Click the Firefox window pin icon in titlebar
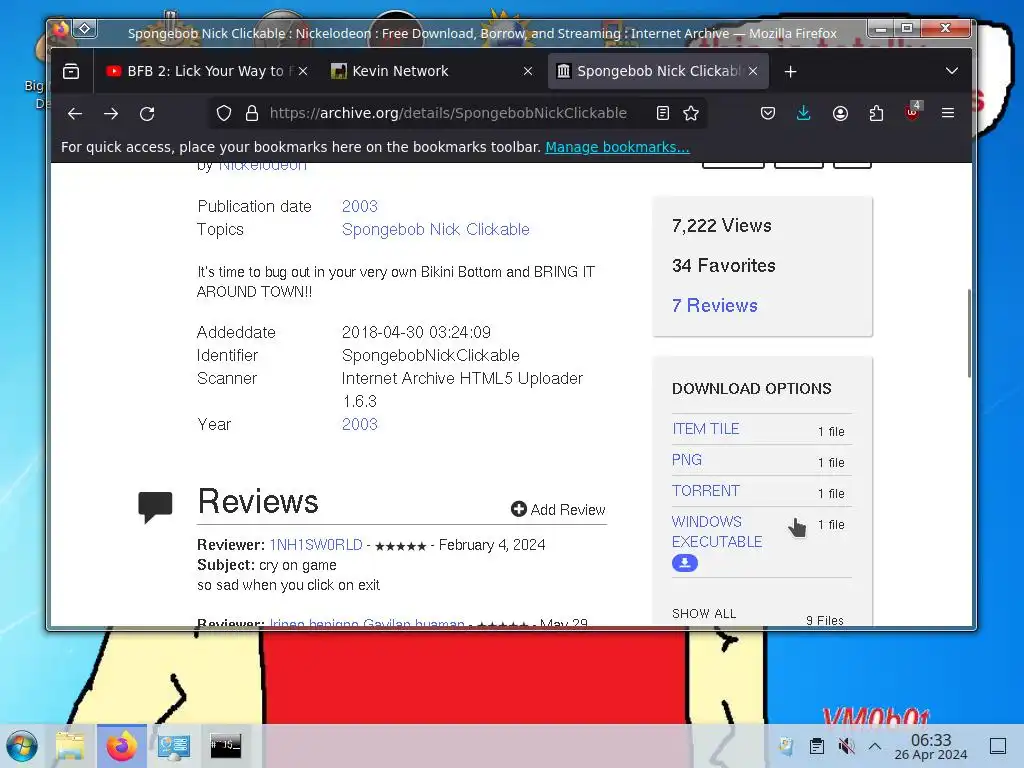Image resolution: width=1024 pixels, height=768 pixels. 85,29
